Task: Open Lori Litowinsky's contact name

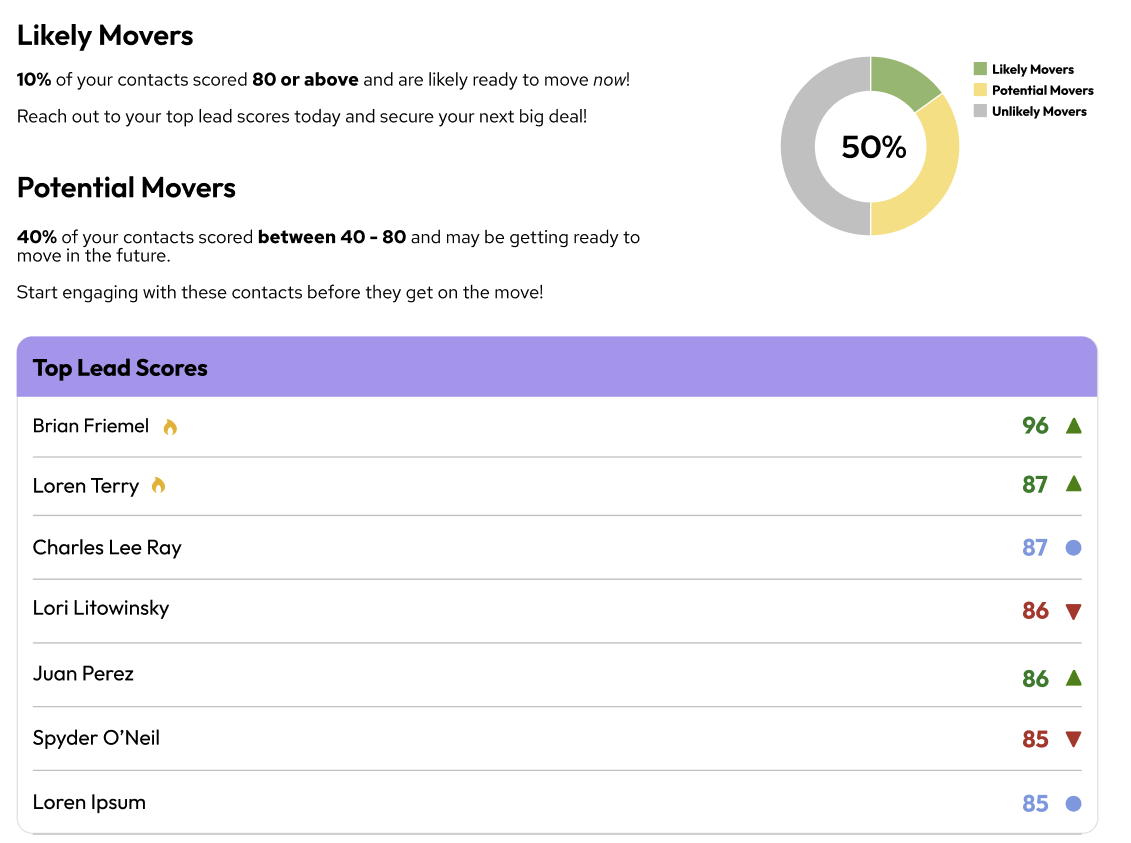Action: 101,608
